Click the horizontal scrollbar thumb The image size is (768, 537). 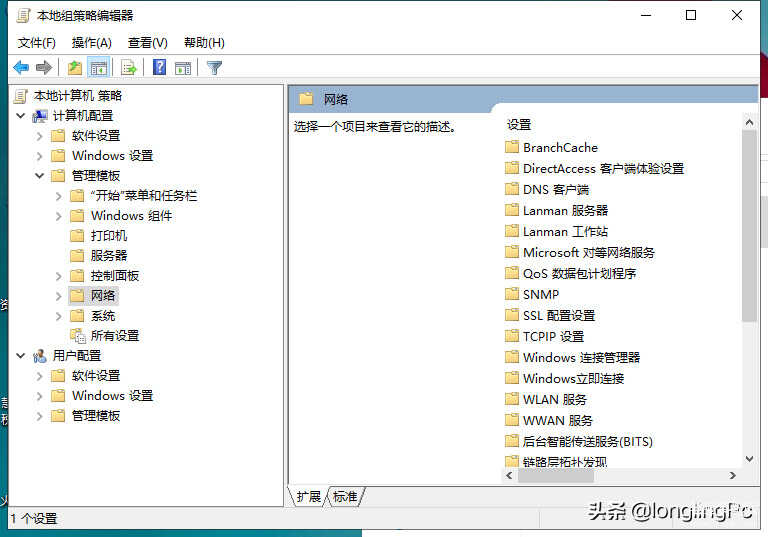coord(556,475)
